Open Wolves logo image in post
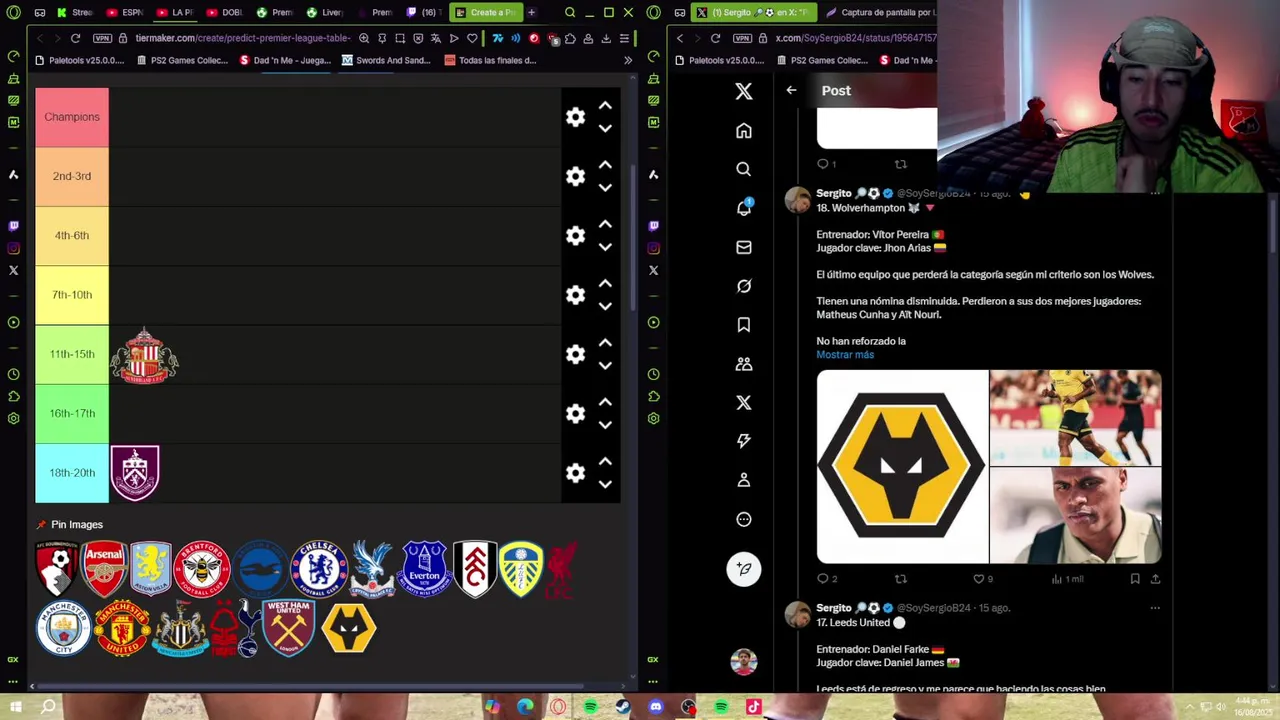The height and width of the screenshot is (720, 1280). coord(902,467)
